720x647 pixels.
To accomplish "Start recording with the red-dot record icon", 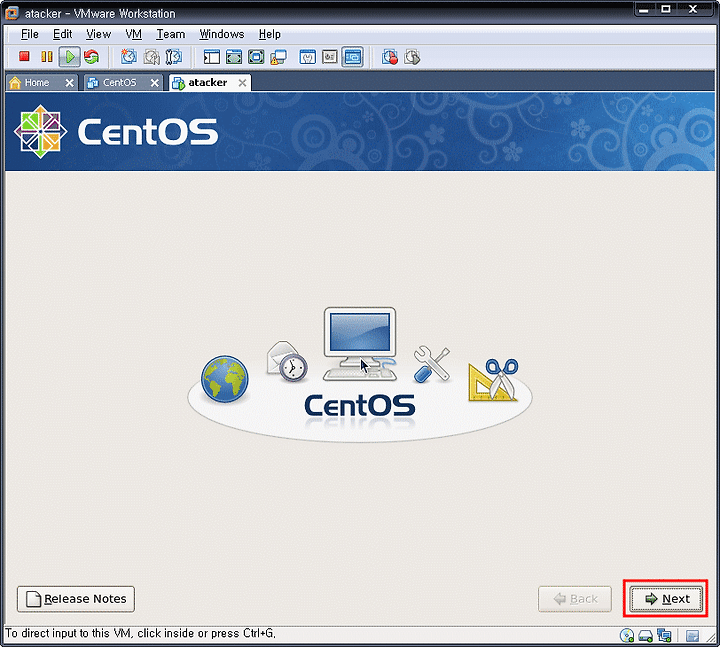I will click(x=390, y=57).
